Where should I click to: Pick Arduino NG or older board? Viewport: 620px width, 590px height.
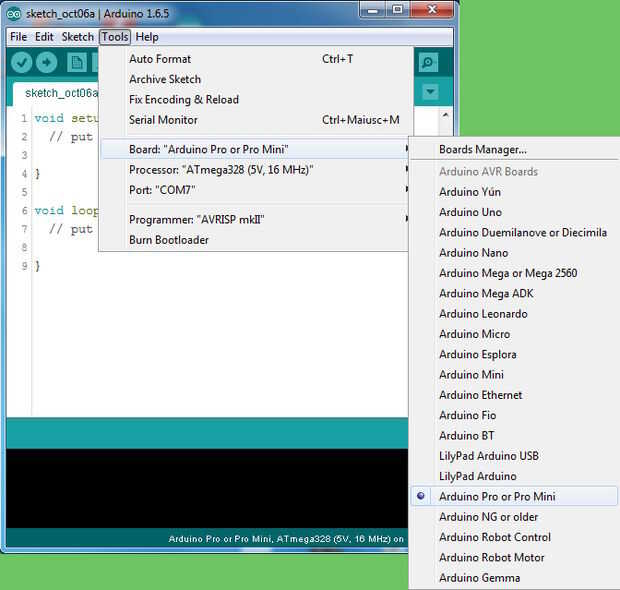[514, 517]
